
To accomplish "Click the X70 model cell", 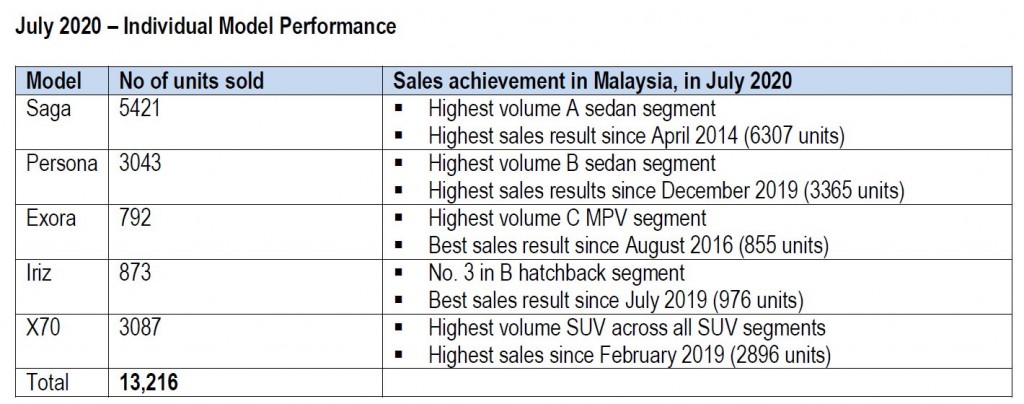I will pyautogui.click(x=62, y=341).
